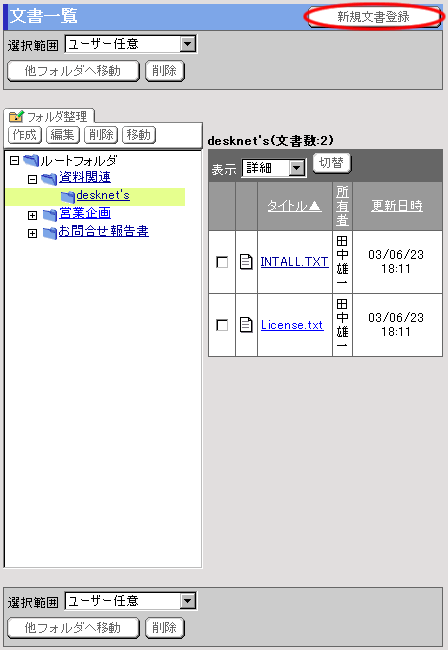Click the ルートフォルダ root folder icon
This screenshot has height=650, width=448.
(31, 160)
